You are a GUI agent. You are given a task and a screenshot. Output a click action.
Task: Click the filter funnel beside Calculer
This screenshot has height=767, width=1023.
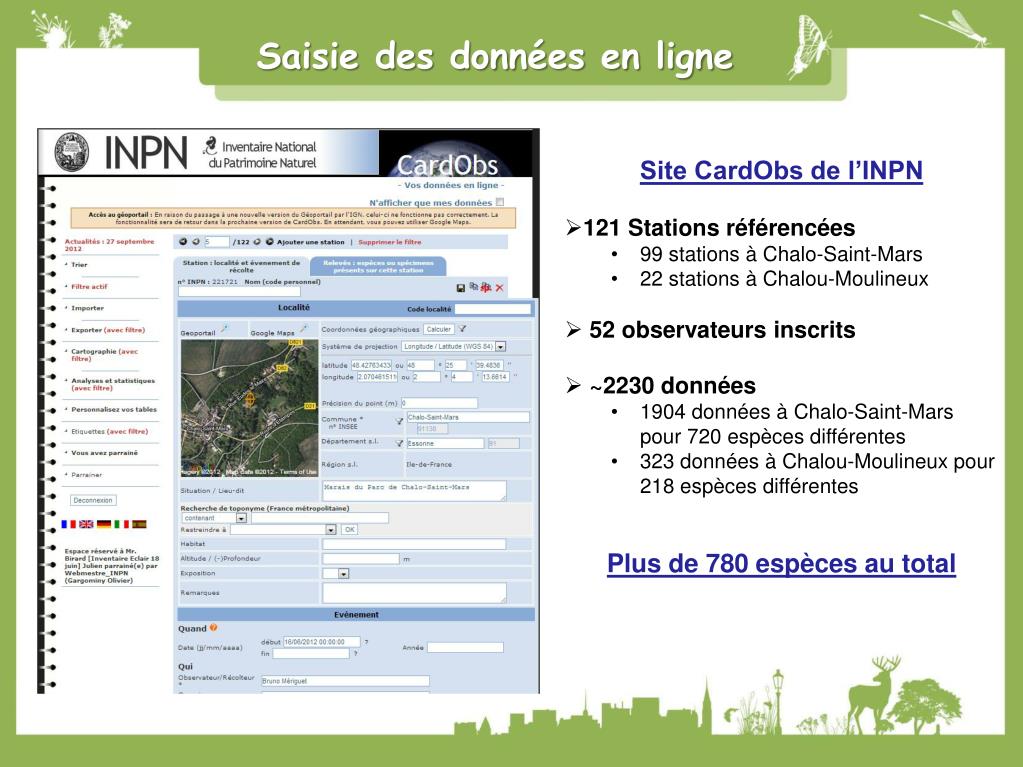[x=462, y=329]
